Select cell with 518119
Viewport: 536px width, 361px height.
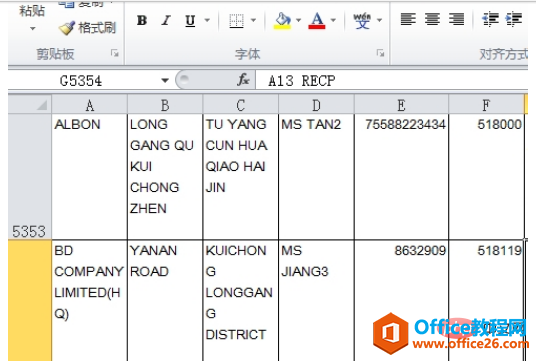[x=486, y=300]
